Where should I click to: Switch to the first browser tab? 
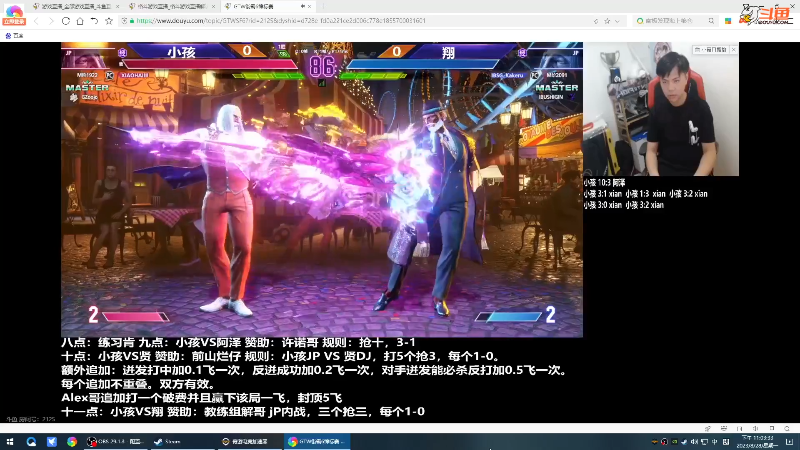click(x=76, y=6)
